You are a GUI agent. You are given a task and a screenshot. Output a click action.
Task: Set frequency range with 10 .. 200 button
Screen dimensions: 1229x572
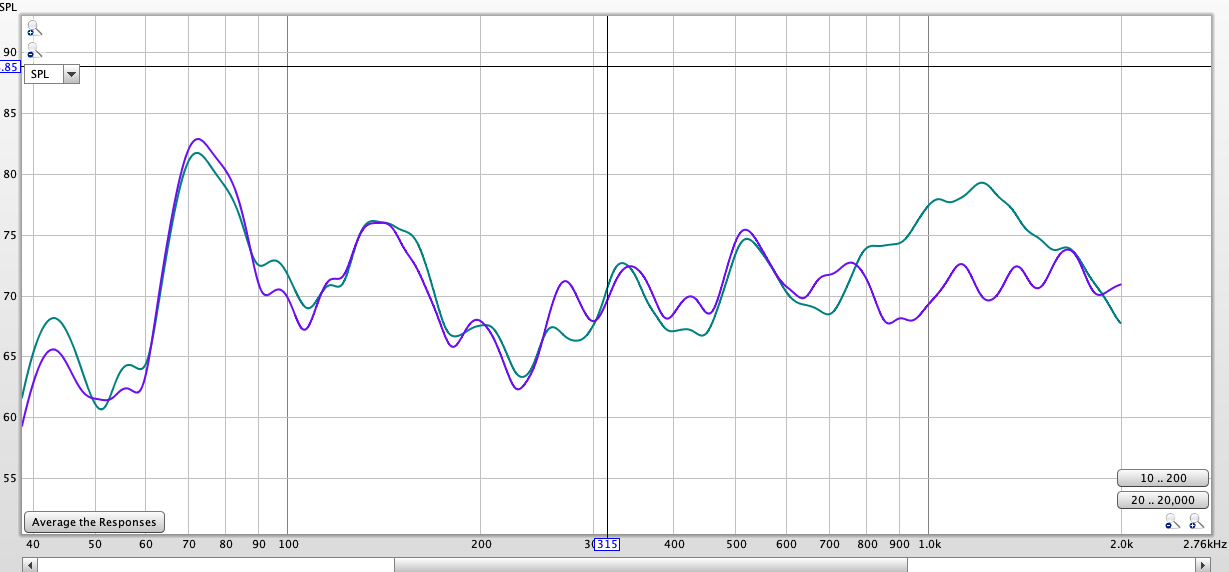[x=1161, y=477]
